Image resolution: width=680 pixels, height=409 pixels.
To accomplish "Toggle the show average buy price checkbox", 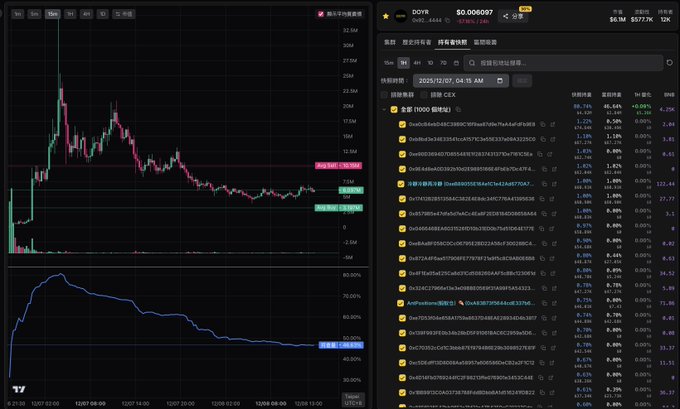I will tap(319, 14).
